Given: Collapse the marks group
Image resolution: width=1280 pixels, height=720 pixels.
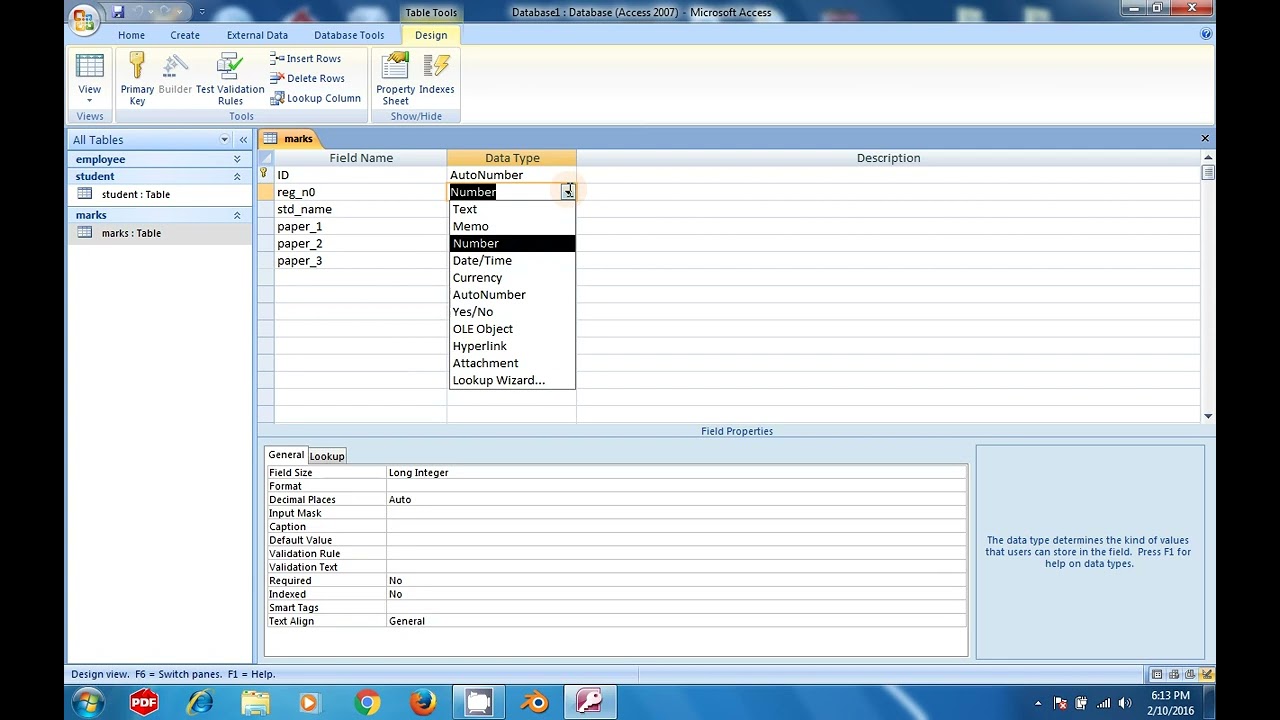Looking at the screenshot, I should coord(237,215).
